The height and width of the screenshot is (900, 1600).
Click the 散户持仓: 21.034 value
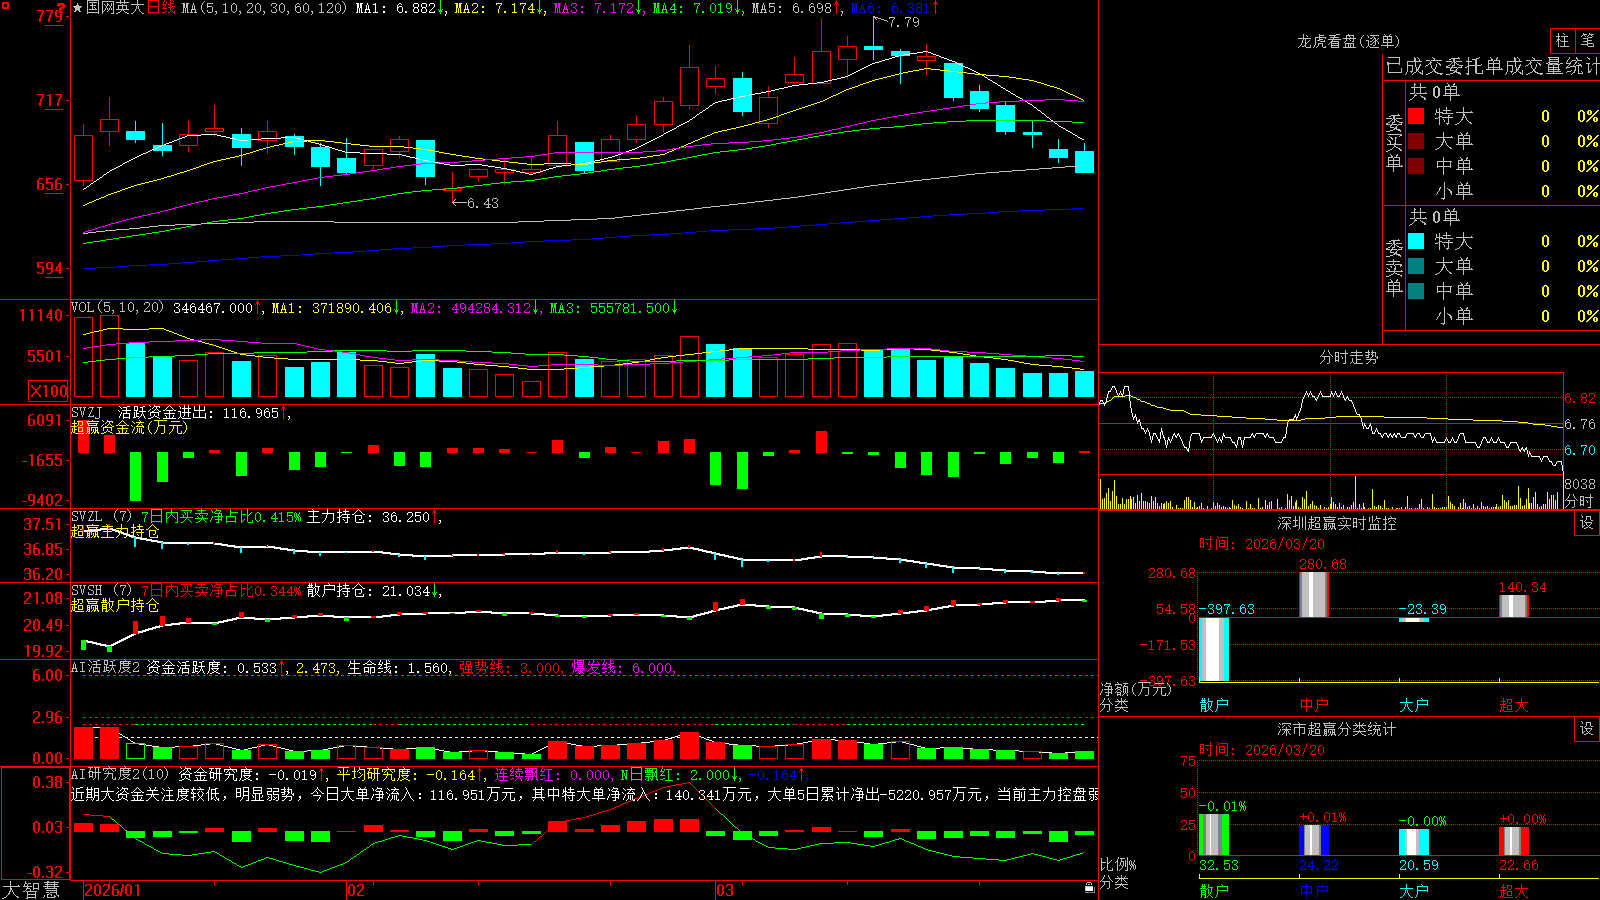coord(368,591)
